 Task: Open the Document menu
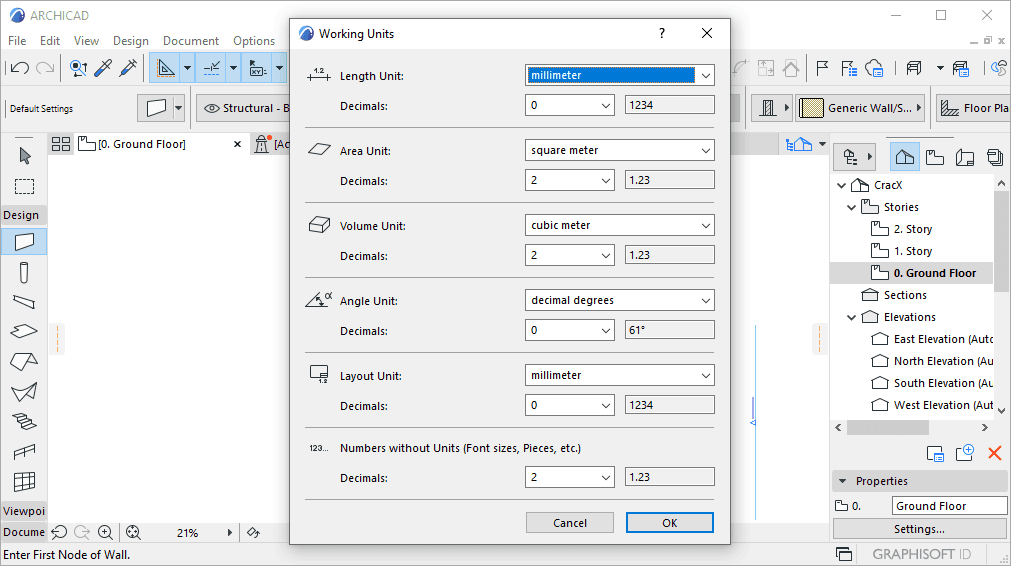(x=191, y=41)
